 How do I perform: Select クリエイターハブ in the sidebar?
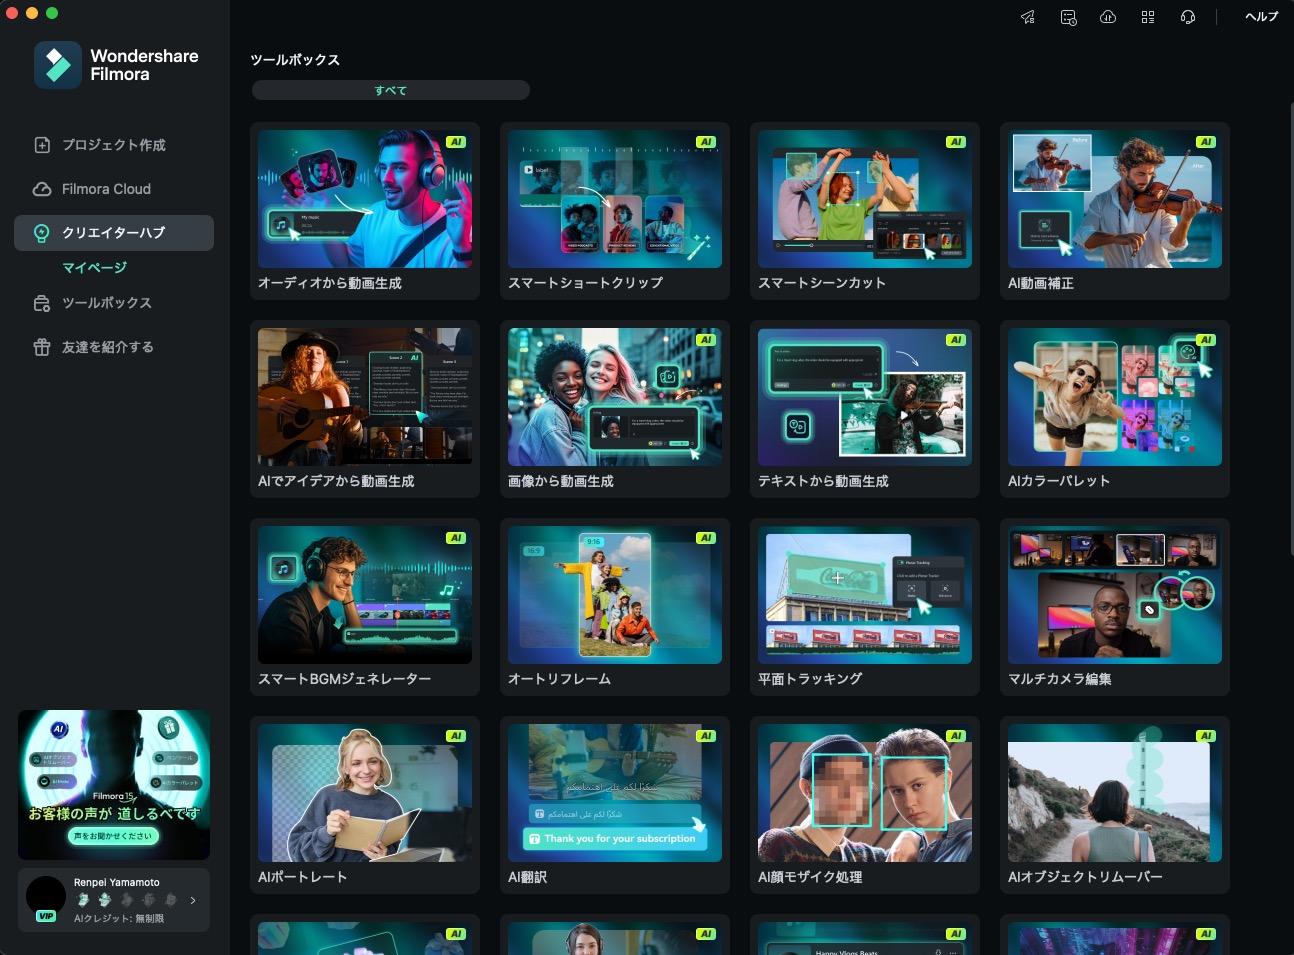click(x=114, y=233)
